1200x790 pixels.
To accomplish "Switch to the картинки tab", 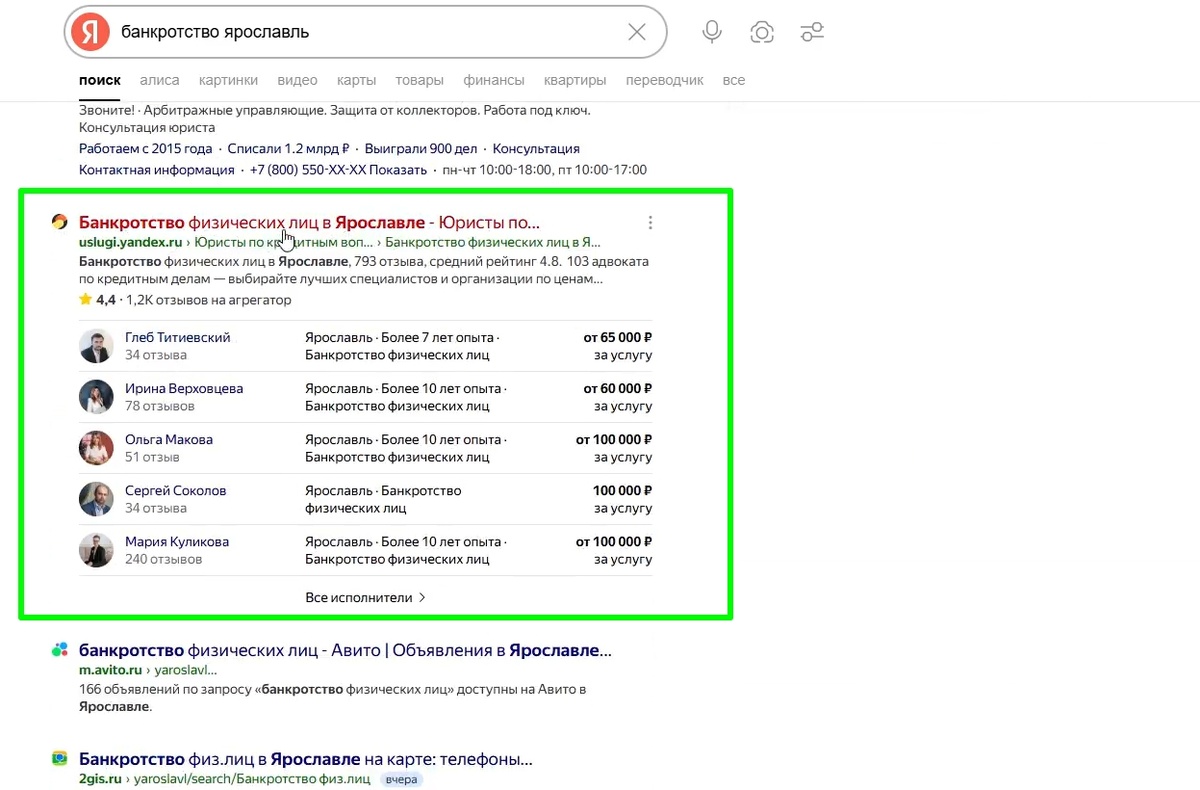I will coord(228,80).
